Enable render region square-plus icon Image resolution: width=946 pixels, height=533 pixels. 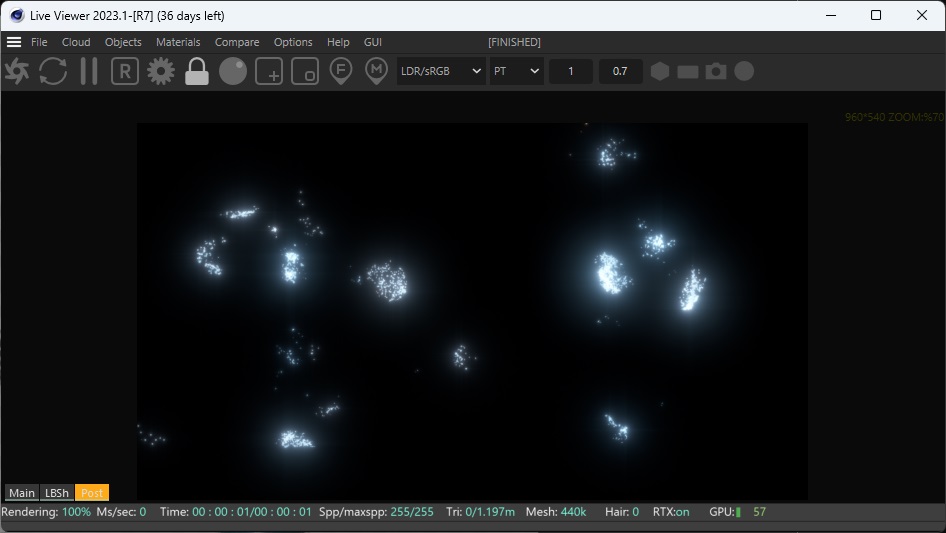coord(269,71)
